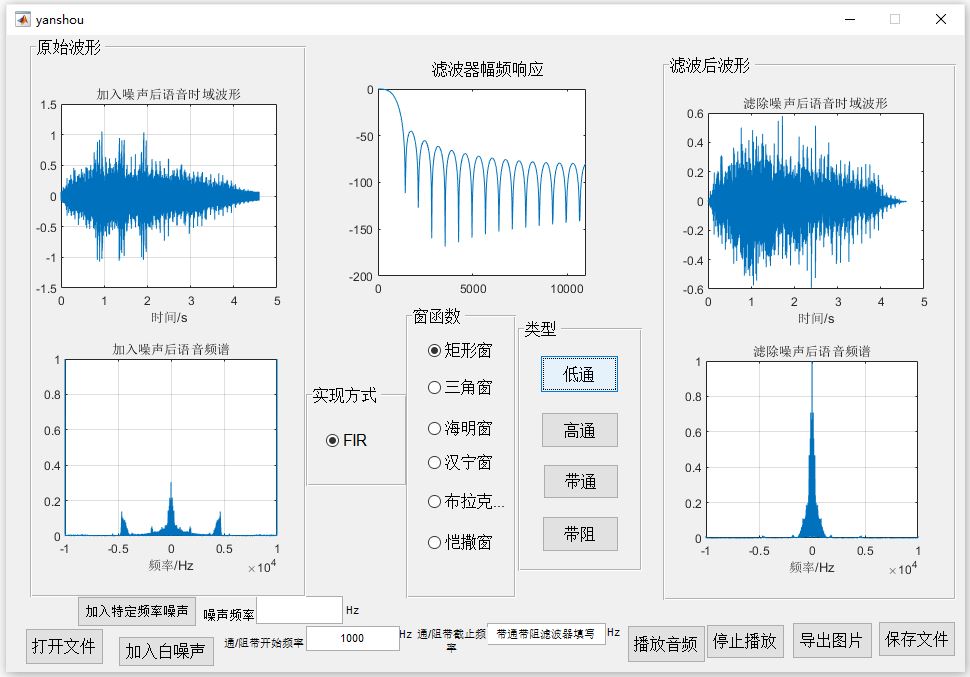Click 保存文件 to save the file

pos(917,640)
